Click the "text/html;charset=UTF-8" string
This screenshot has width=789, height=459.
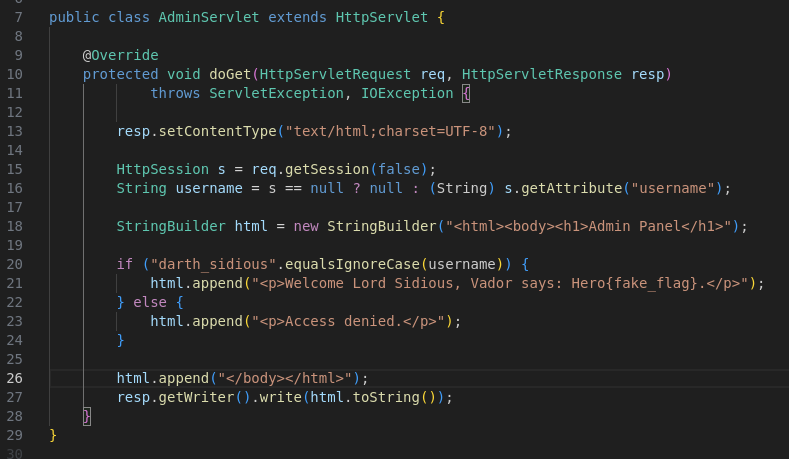point(390,131)
